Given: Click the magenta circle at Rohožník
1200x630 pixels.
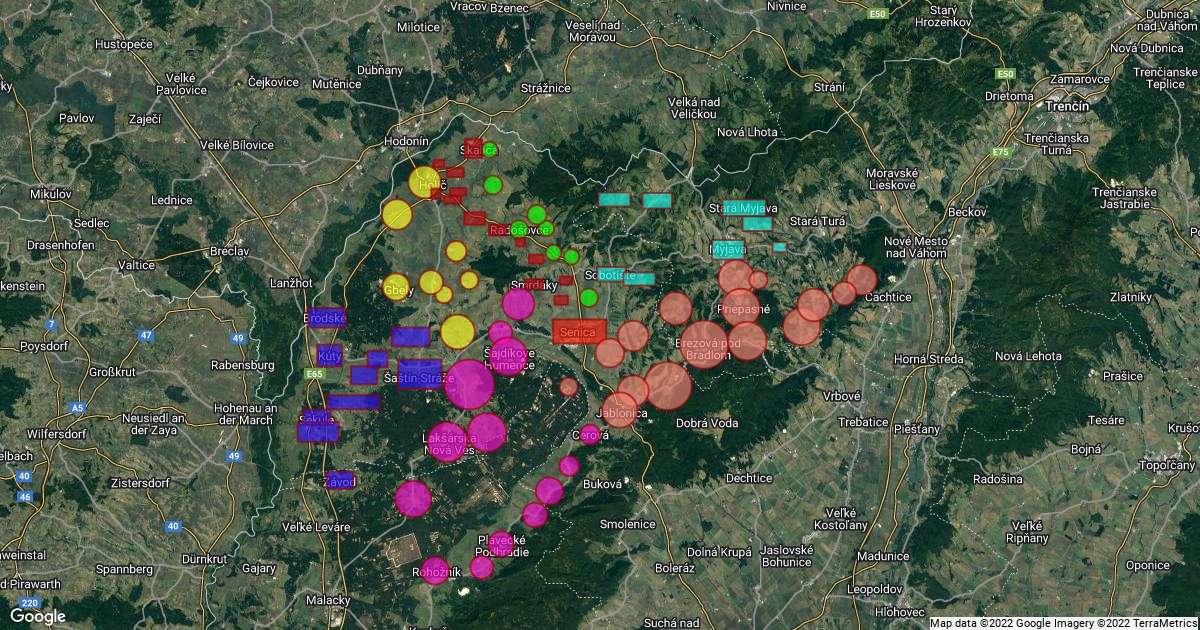Looking at the screenshot, I should pos(434,570).
